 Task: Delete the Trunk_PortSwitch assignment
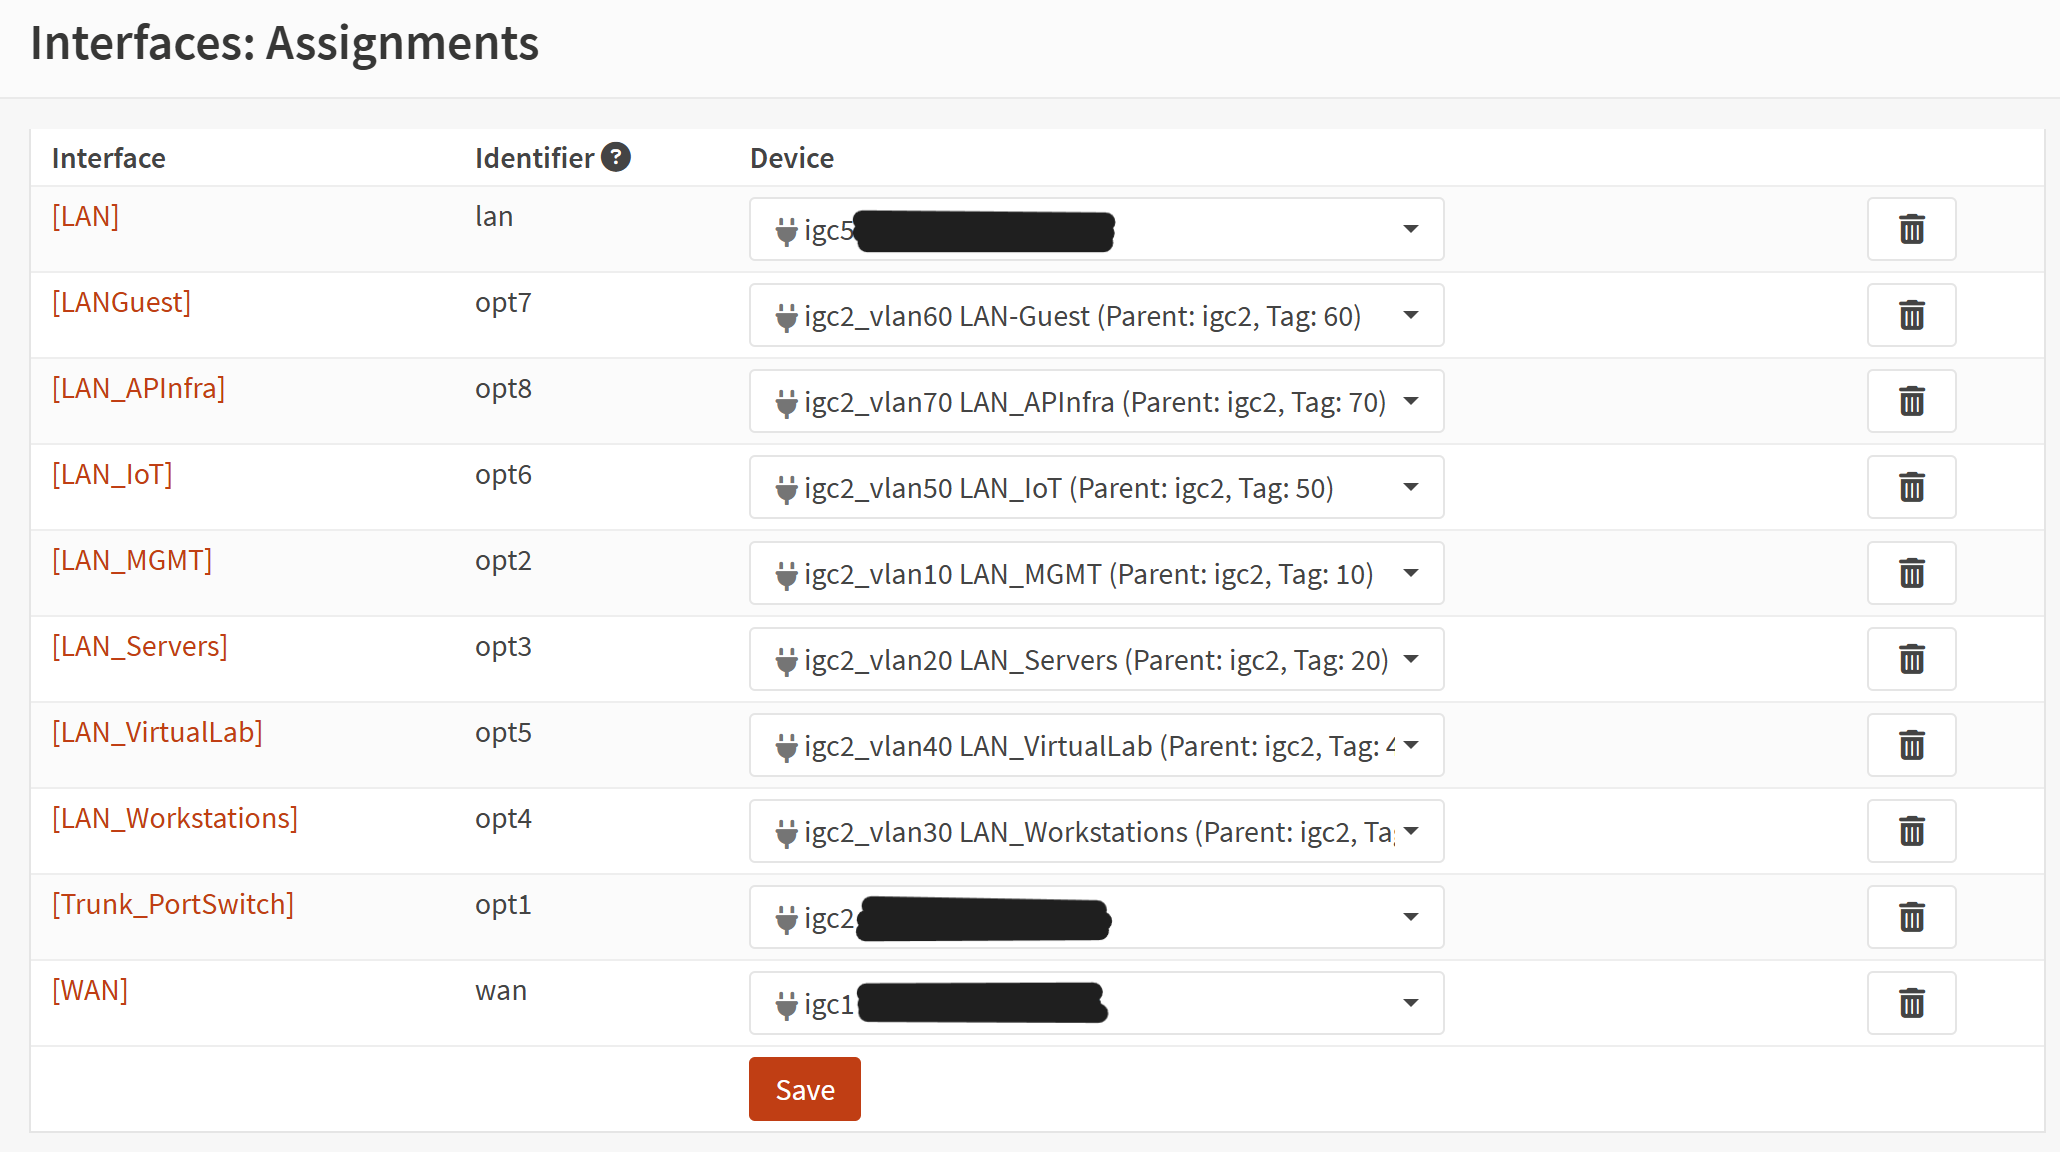(x=1911, y=917)
